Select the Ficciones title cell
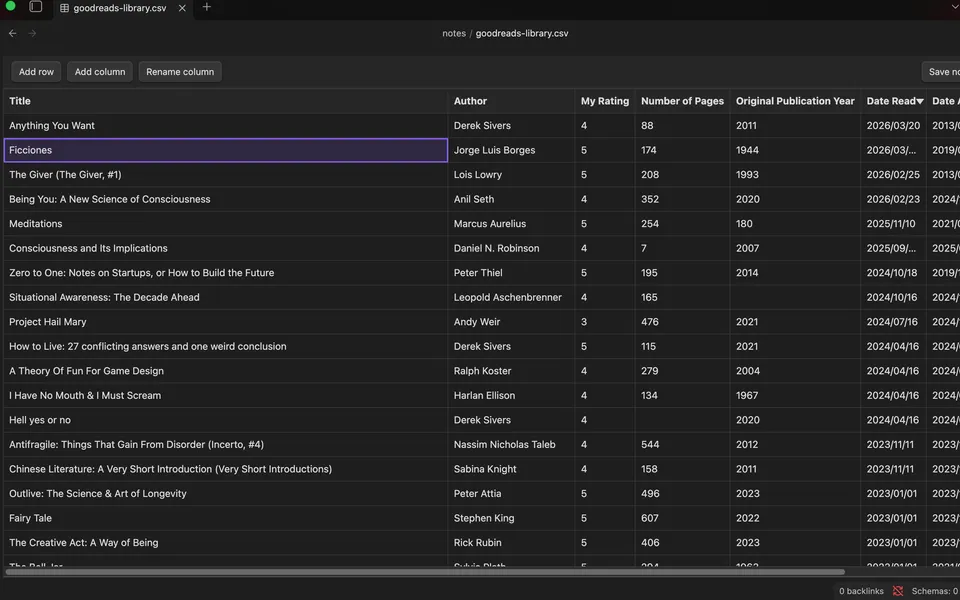Image resolution: width=960 pixels, height=600 pixels. [226, 150]
